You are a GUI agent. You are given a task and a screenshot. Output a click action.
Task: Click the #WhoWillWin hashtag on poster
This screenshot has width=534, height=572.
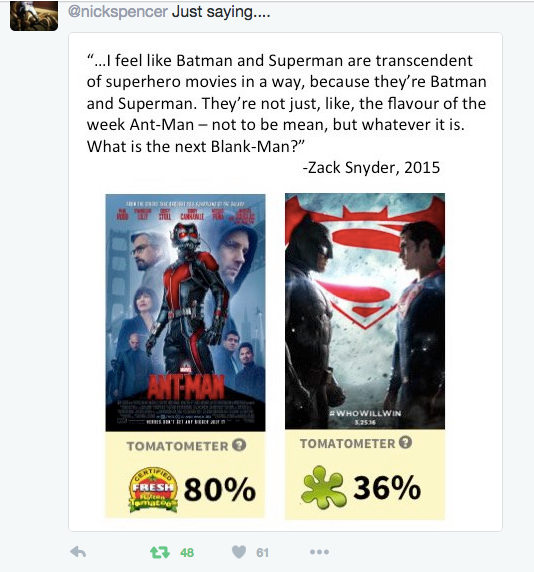[365, 413]
